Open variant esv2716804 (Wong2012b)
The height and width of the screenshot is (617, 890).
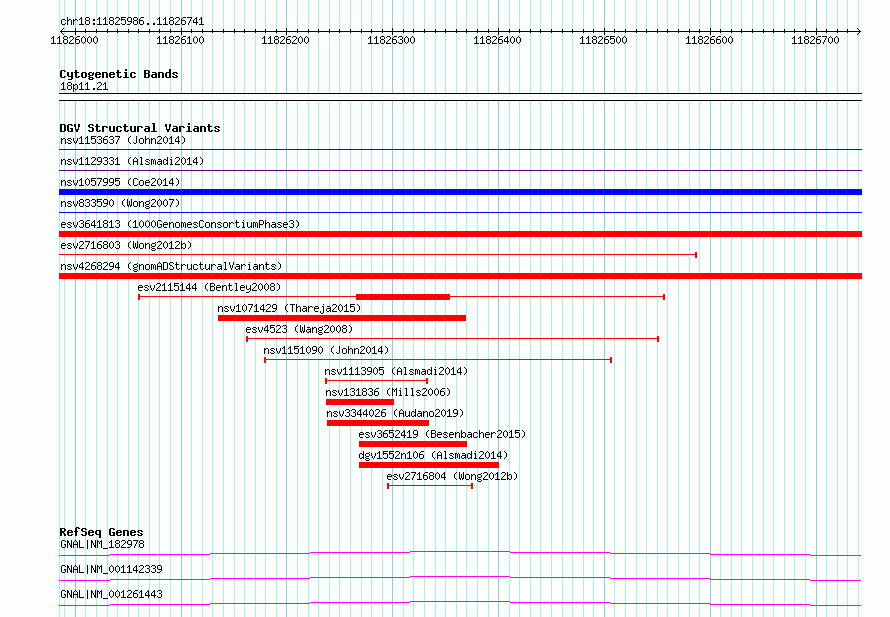[452, 476]
